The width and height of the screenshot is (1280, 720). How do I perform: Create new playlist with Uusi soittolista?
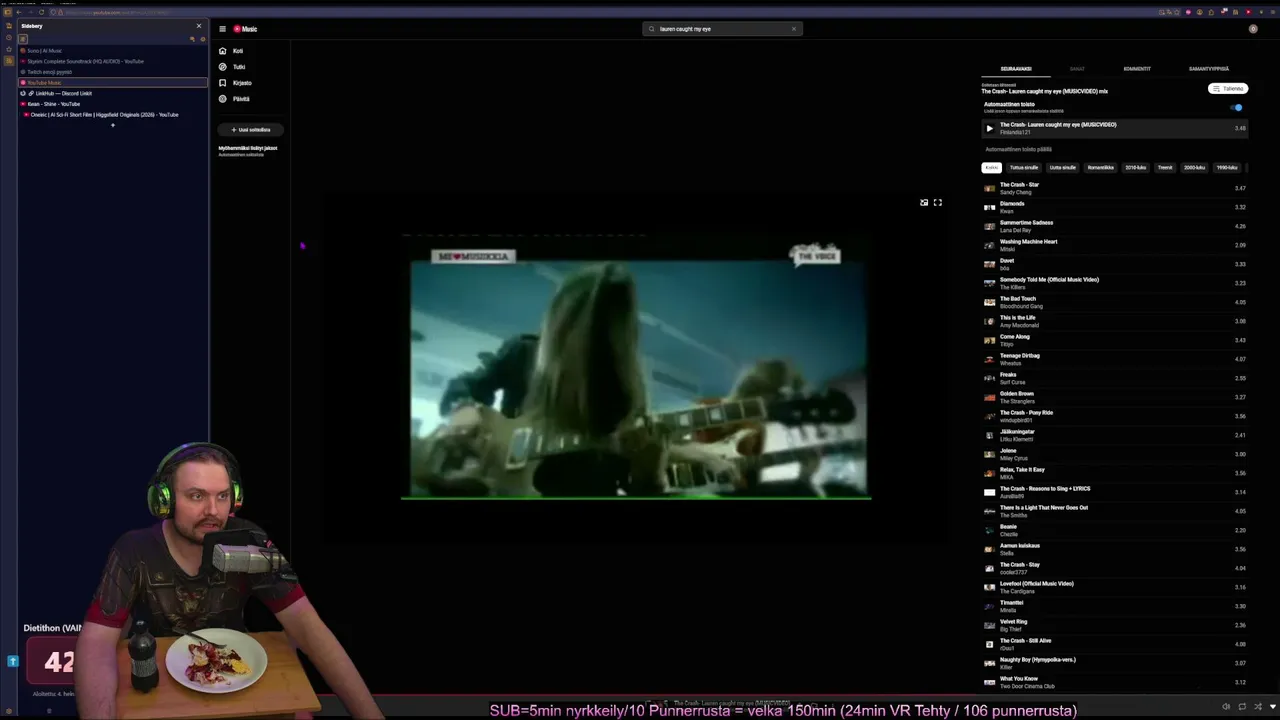point(251,130)
